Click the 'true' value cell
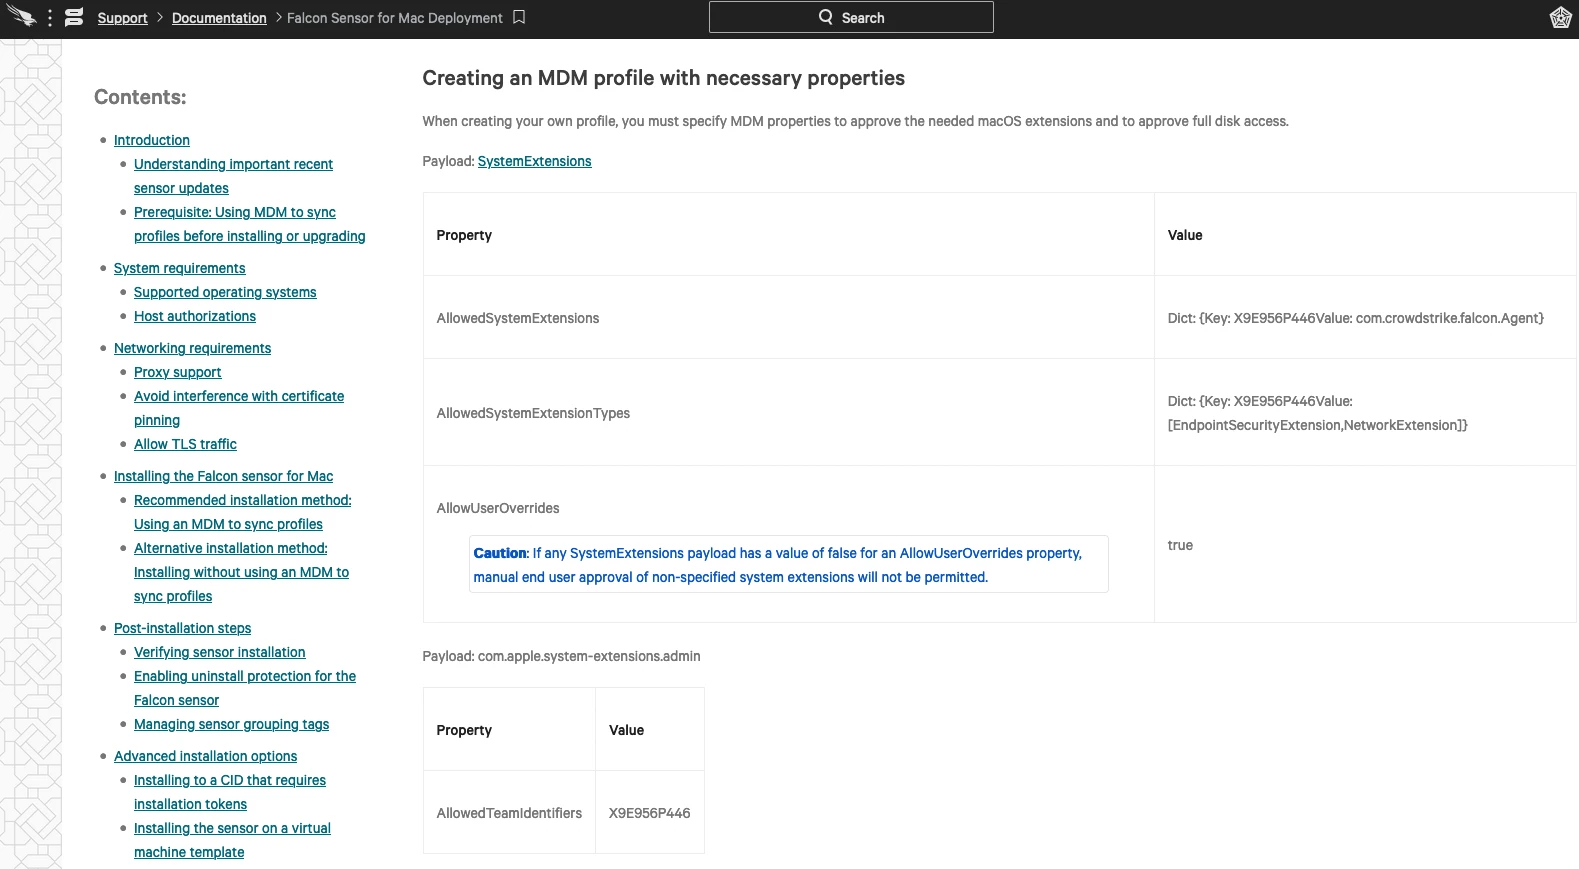The image size is (1579, 869). point(1365,545)
